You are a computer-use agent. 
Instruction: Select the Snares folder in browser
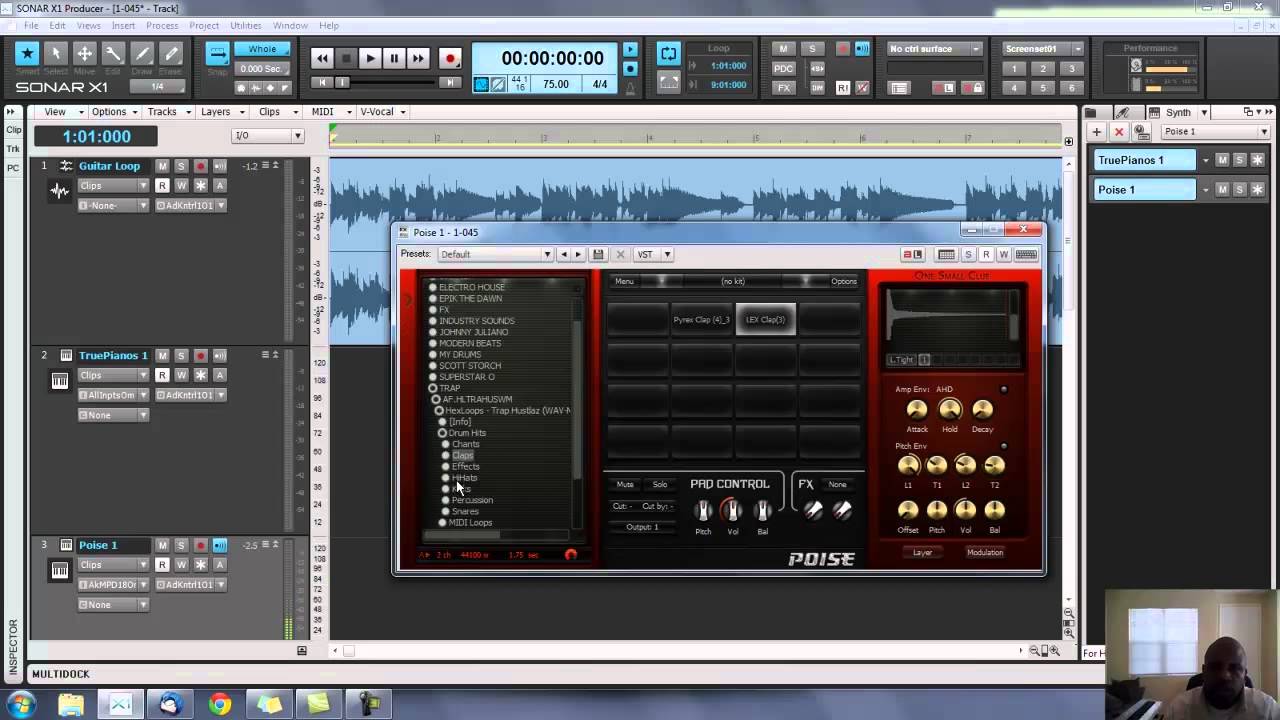(x=465, y=511)
